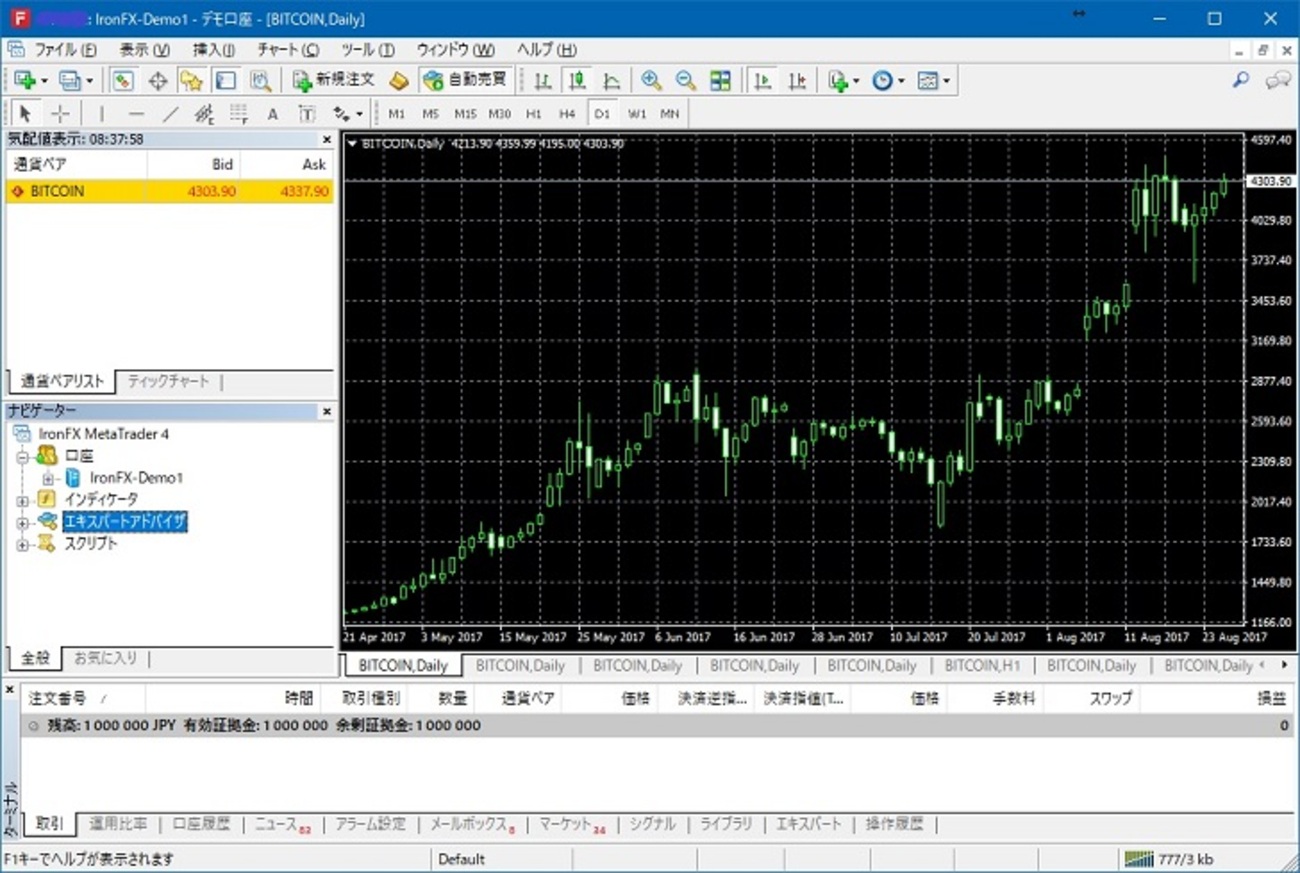Open the チャート menu

pyautogui.click(x=288, y=50)
